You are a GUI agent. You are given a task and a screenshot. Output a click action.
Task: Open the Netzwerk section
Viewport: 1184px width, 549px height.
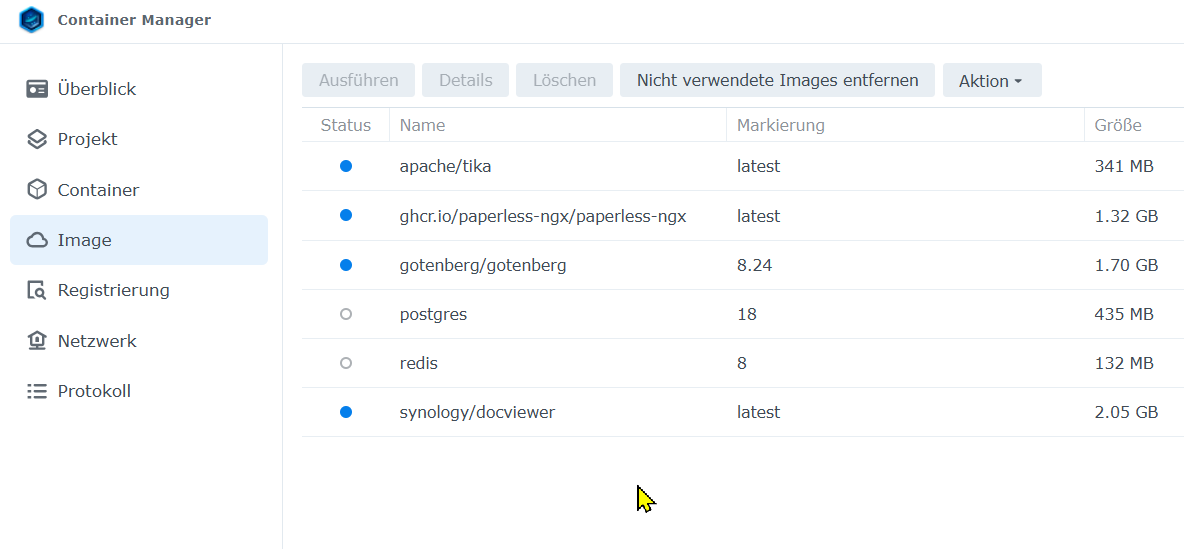coord(97,341)
